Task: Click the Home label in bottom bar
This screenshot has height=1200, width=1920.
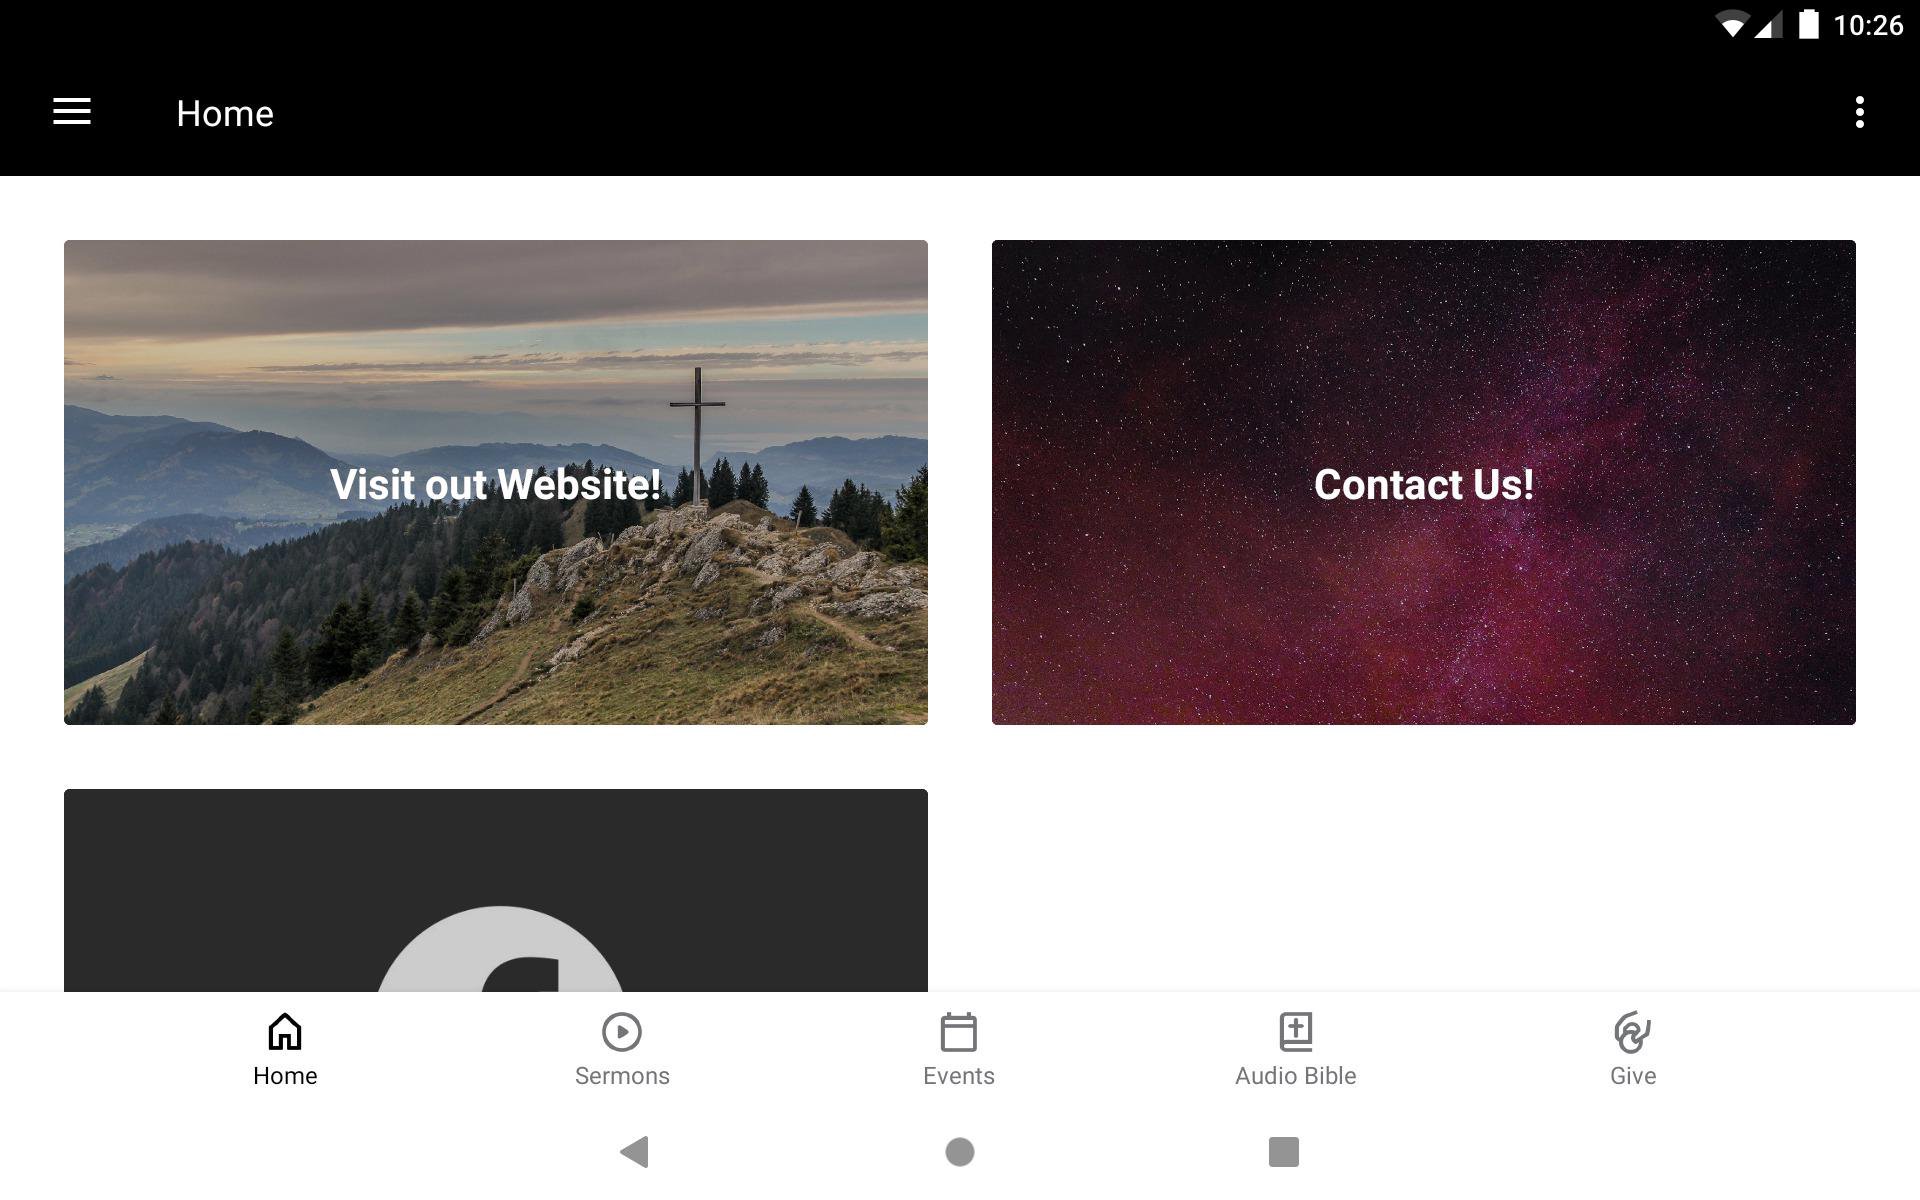Action: (285, 1076)
